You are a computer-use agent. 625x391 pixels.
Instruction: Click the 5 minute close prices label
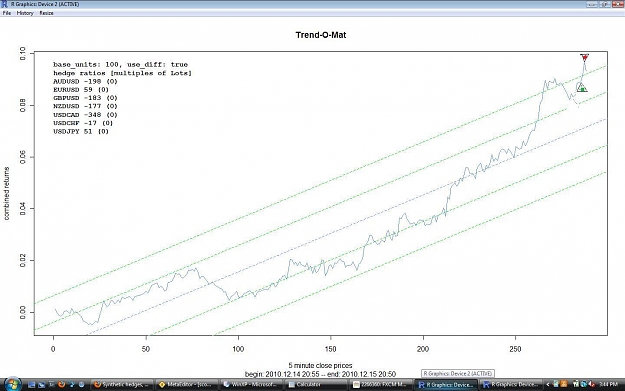tap(320, 365)
